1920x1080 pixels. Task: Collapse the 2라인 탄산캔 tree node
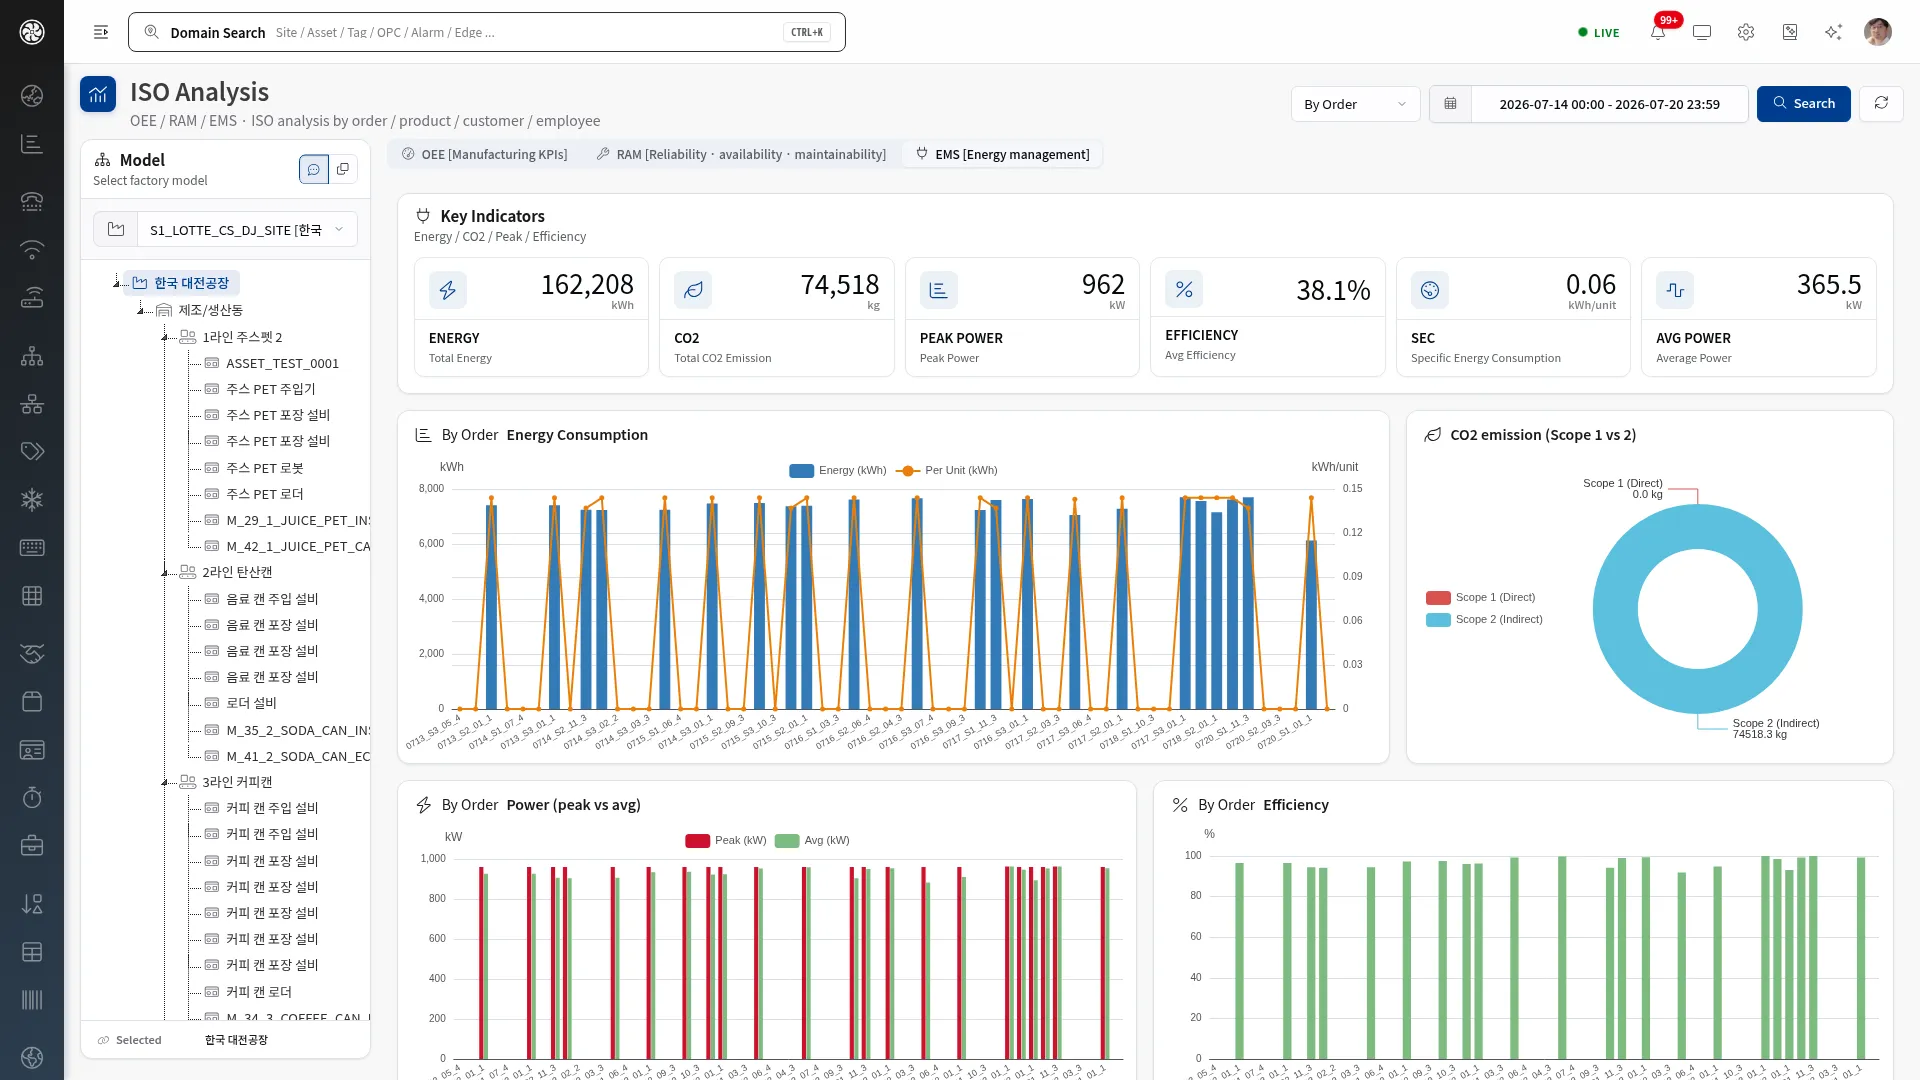pos(164,572)
